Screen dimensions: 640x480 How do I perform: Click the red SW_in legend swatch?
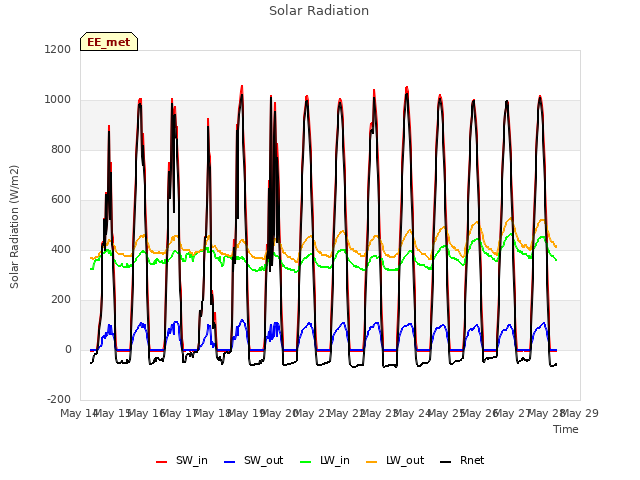[x=162, y=462]
